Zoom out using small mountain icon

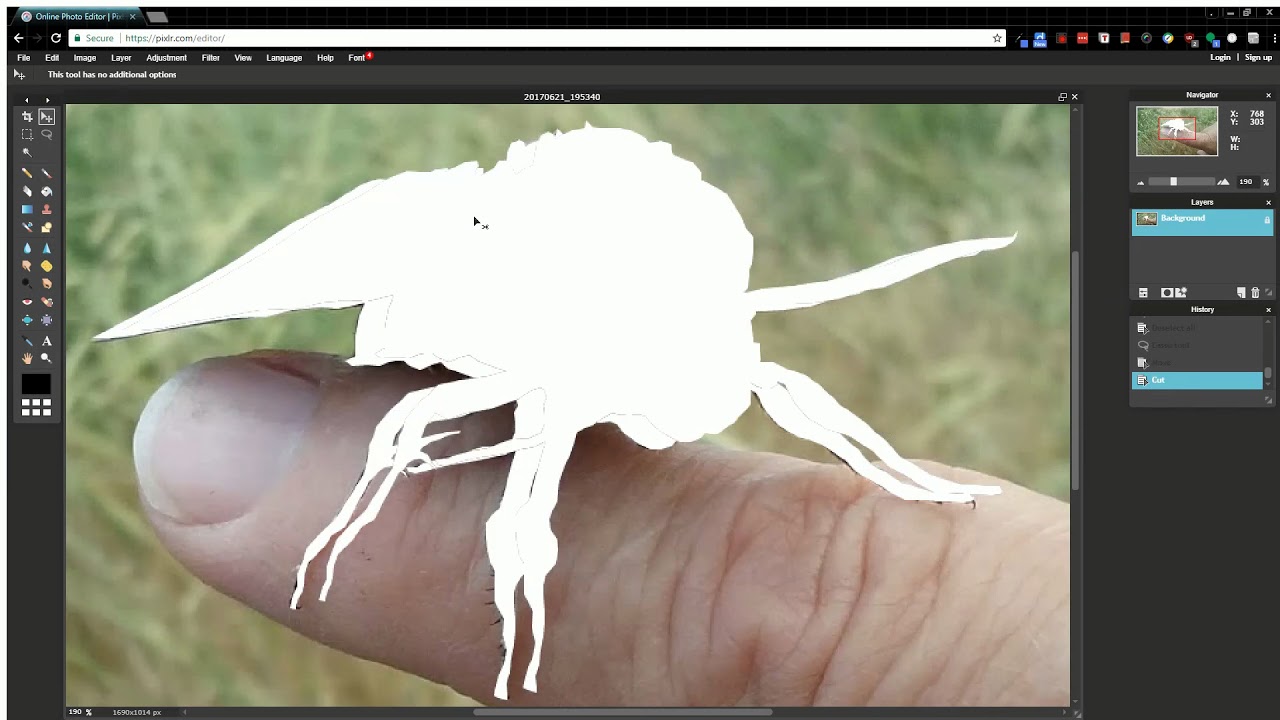(x=1140, y=183)
